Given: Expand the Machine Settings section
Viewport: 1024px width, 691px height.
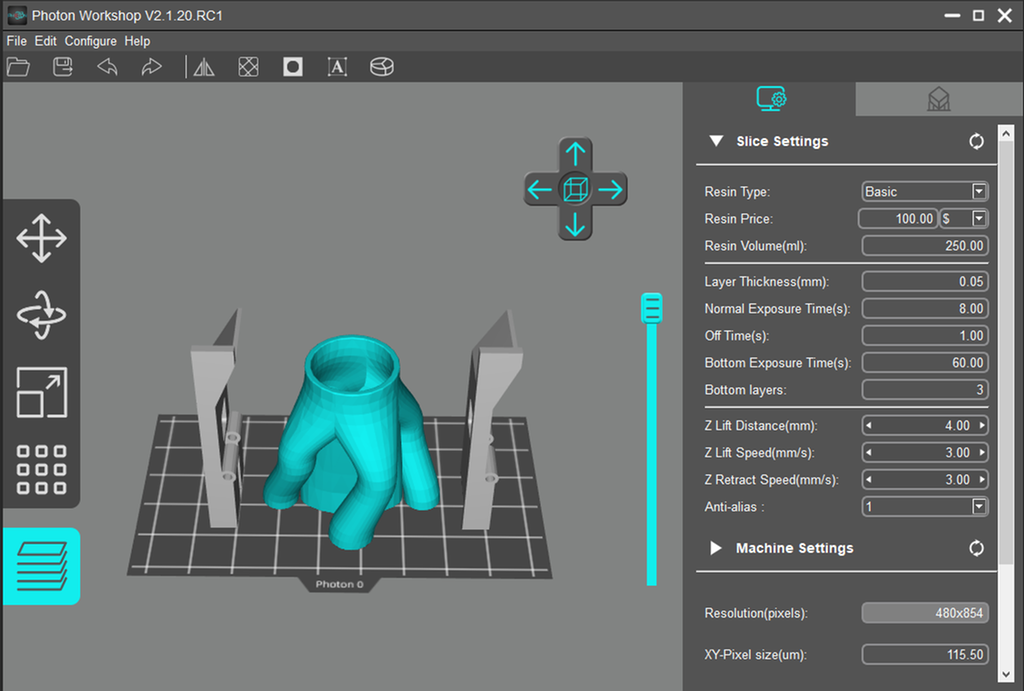Looking at the screenshot, I should point(716,548).
